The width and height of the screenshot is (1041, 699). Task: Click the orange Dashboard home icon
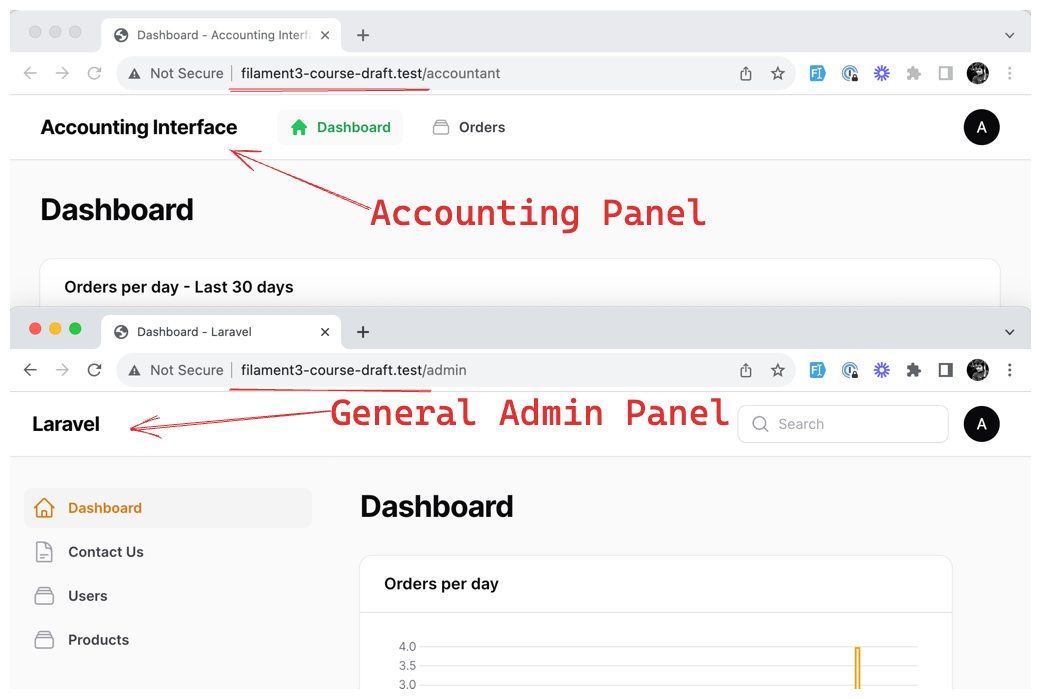click(x=44, y=508)
